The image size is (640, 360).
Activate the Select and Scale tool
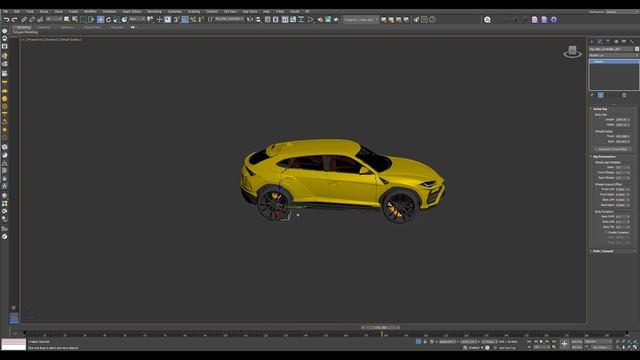coord(116,20)
